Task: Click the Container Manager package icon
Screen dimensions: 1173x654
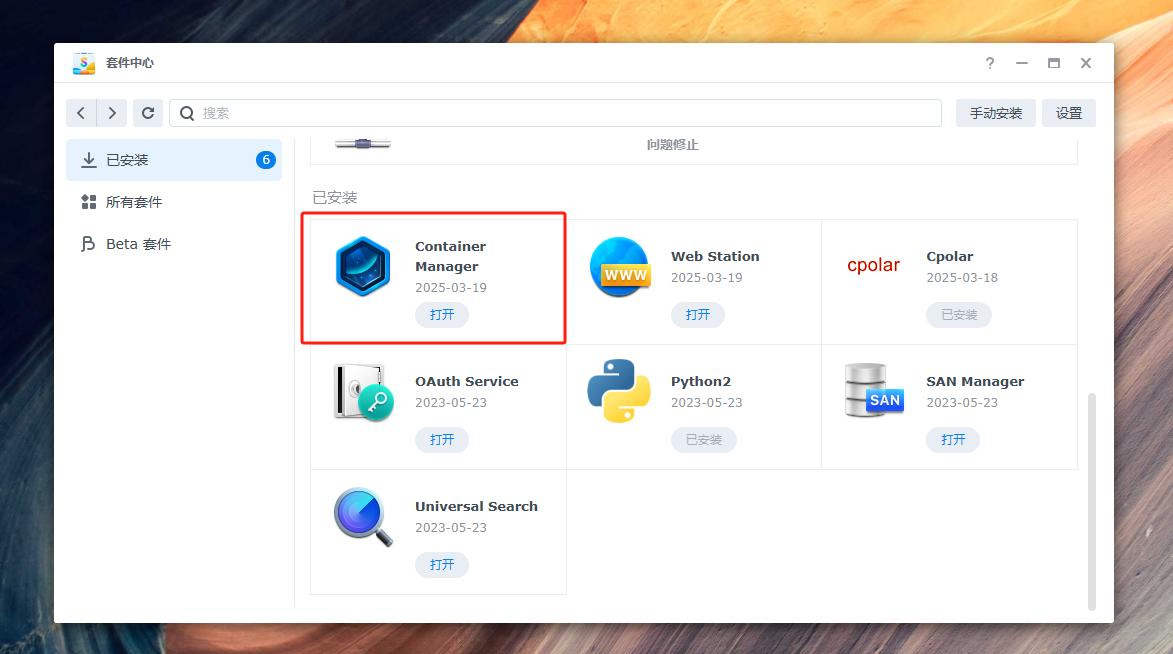Action: (x=361, y=266)
